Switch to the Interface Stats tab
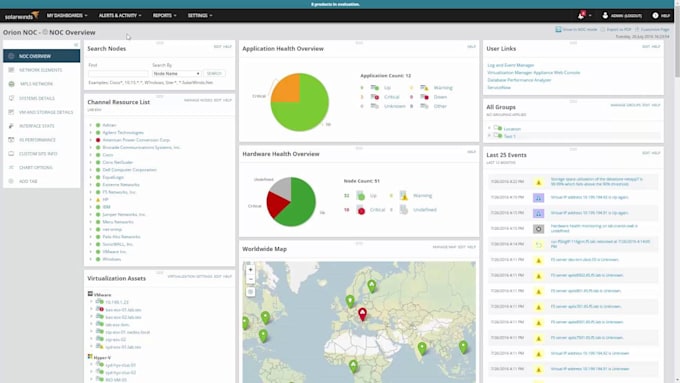680x383 pixels. pyautogui.click(x=42, y=126)
